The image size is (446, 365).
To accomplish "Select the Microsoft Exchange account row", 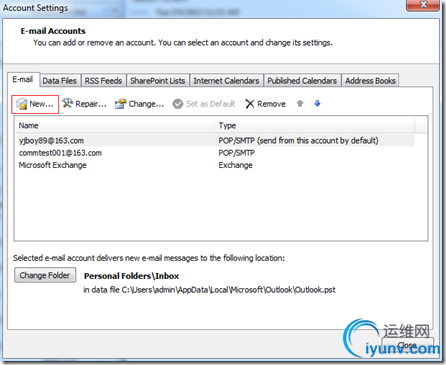I will [x=215, y=165].
